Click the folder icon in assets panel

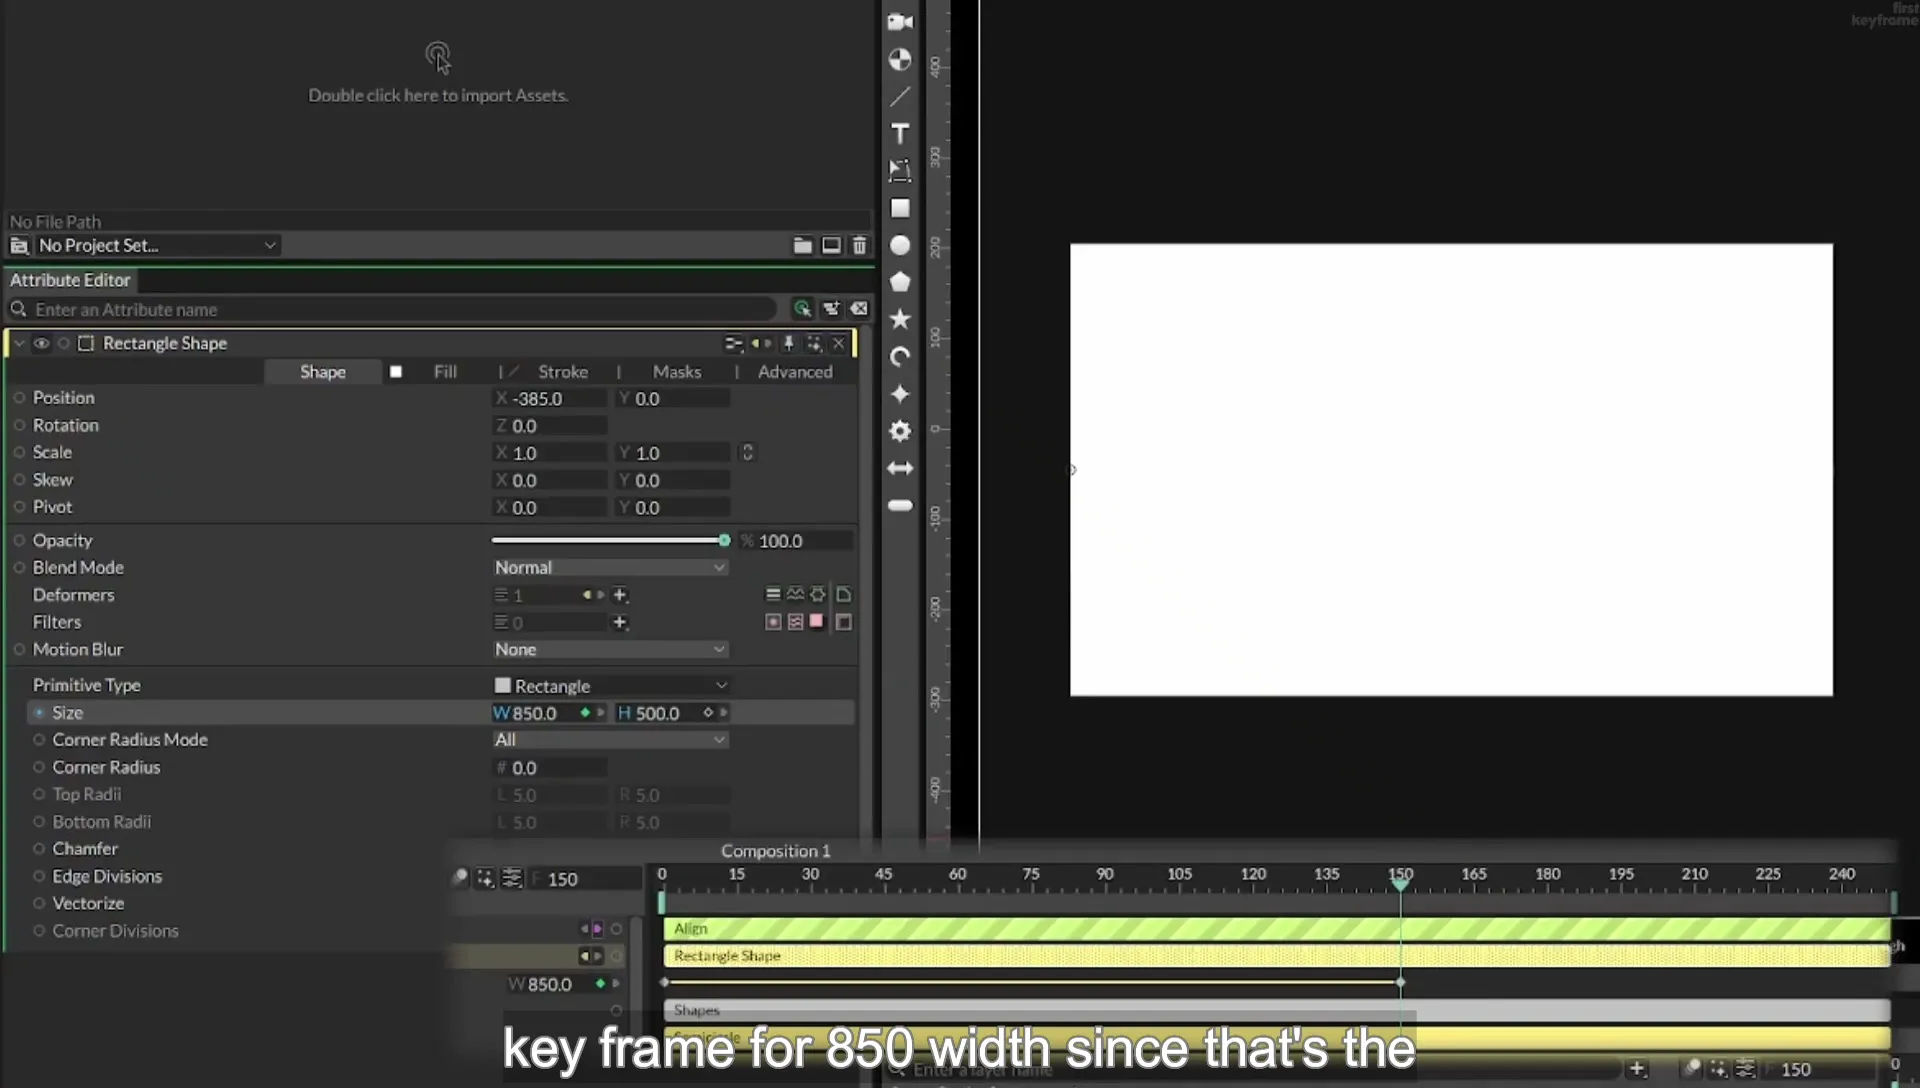[x=802, y=245]
